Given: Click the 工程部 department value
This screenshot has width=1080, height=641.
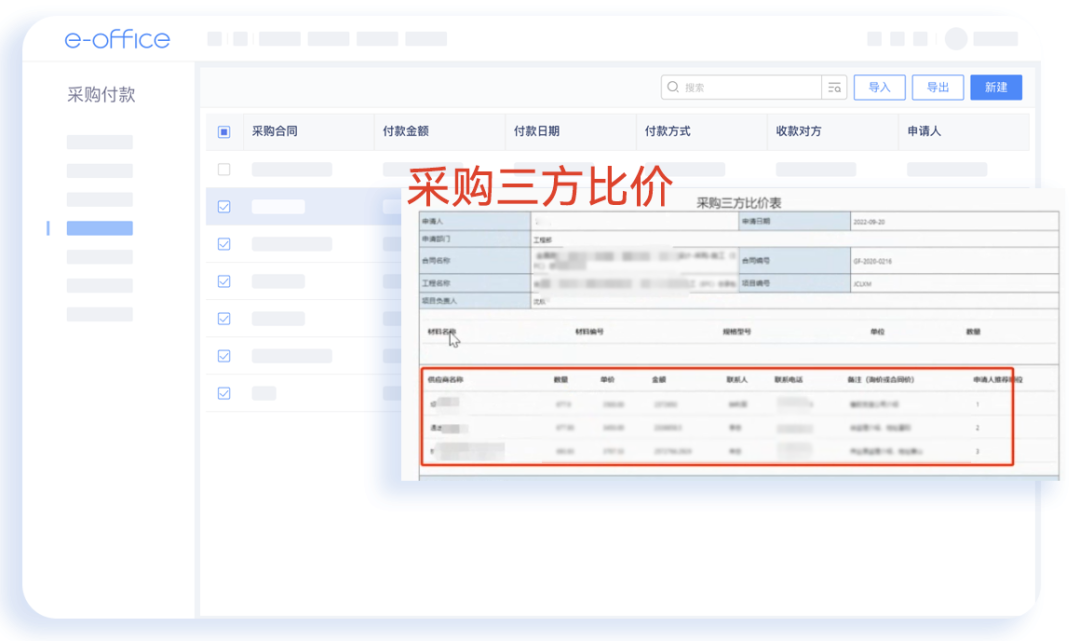Looking at the screenshot, I should (543, 240).
